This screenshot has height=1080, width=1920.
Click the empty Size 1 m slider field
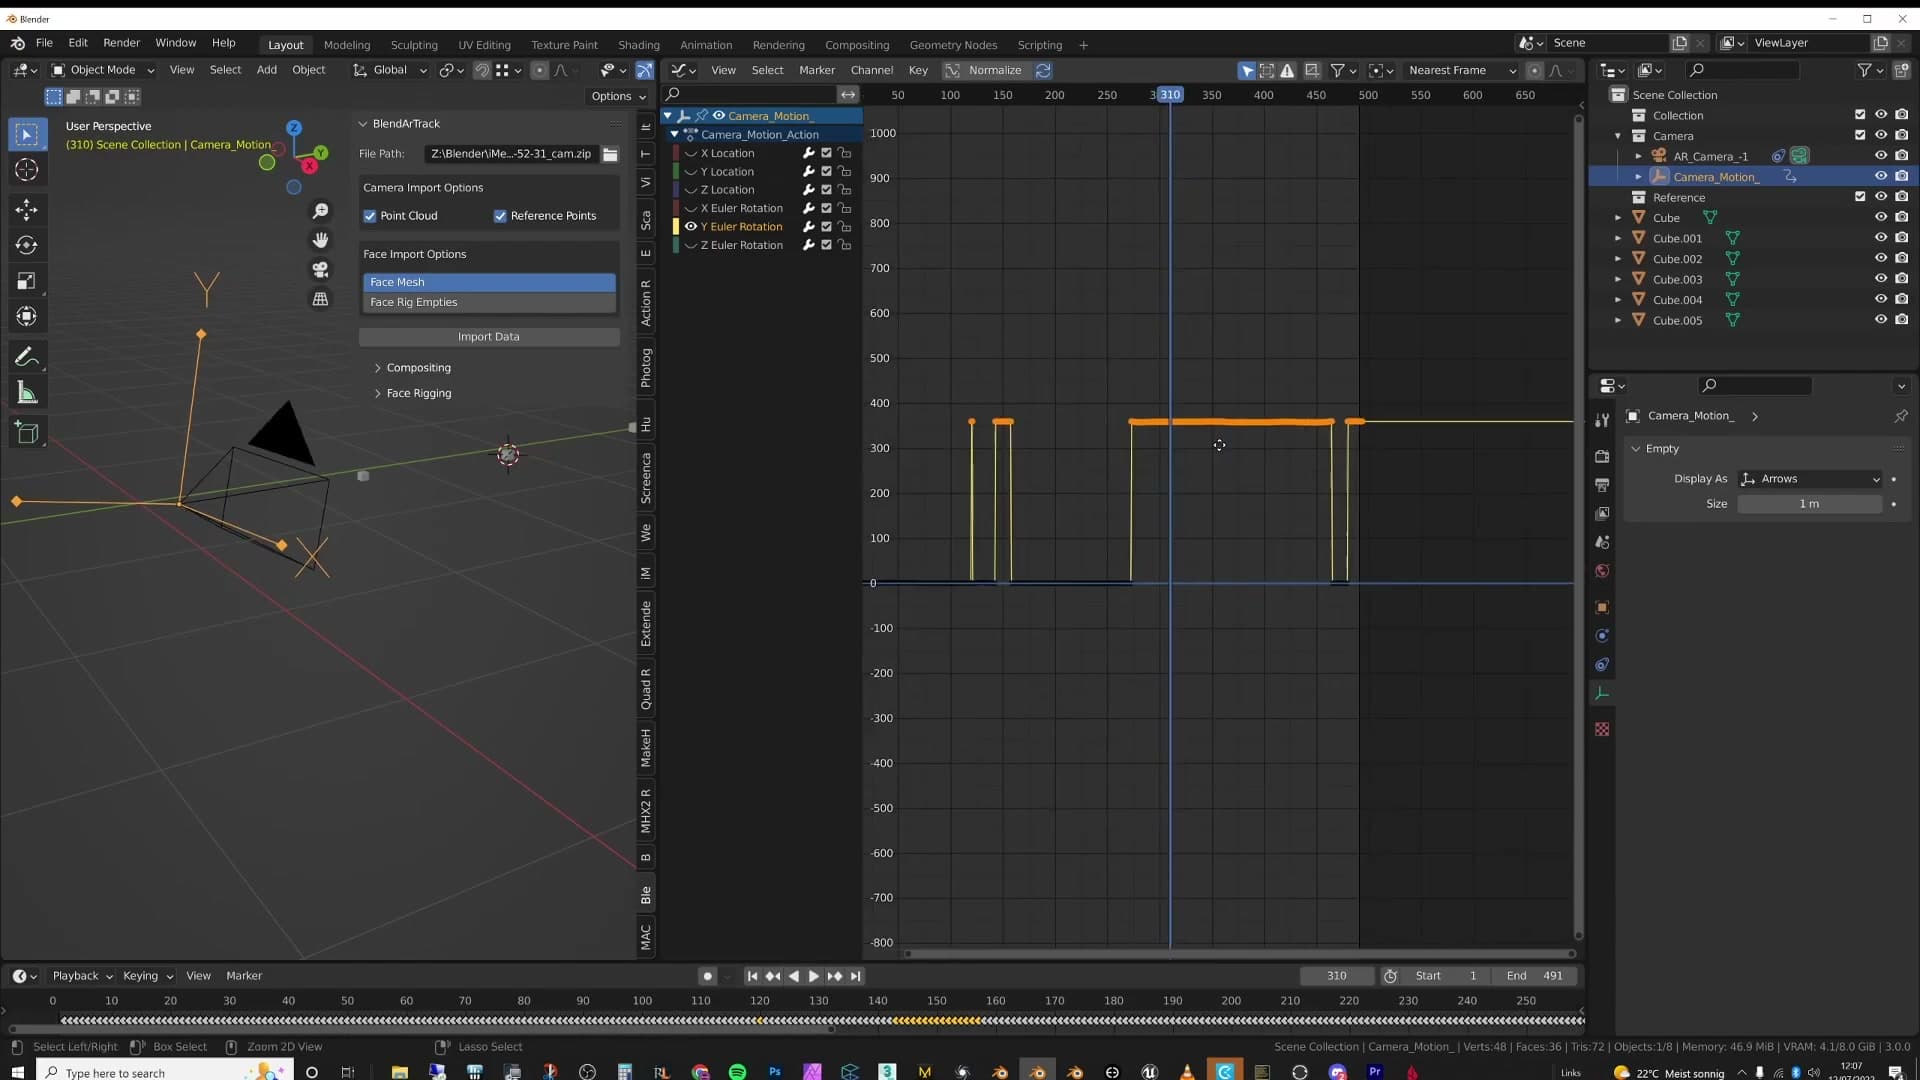pyautogui.click(x=1809, y=504)
